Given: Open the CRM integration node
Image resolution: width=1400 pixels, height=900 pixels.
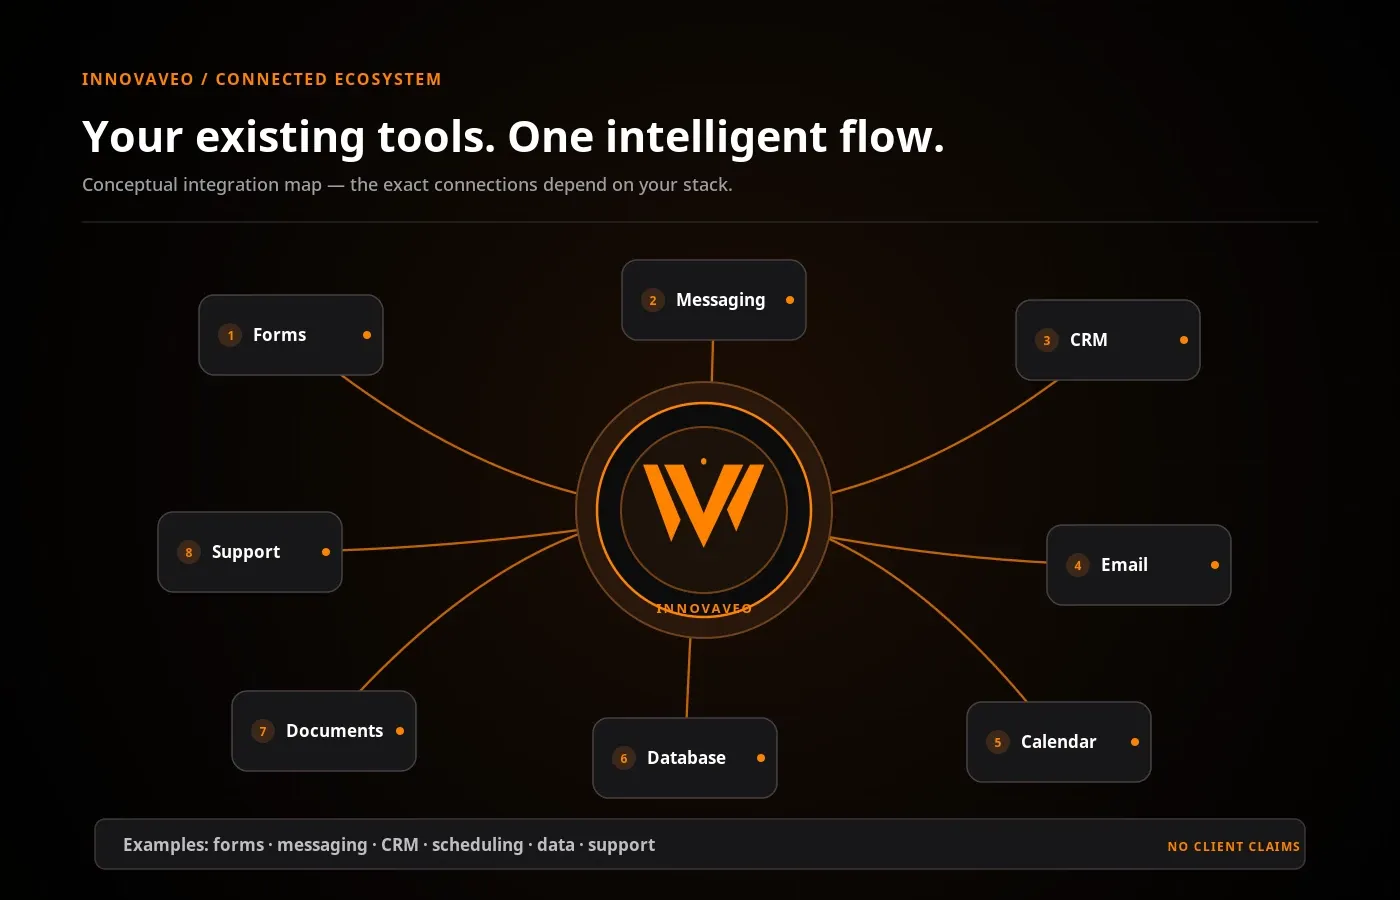Looking at the screenshot, I should point(1108,340).
